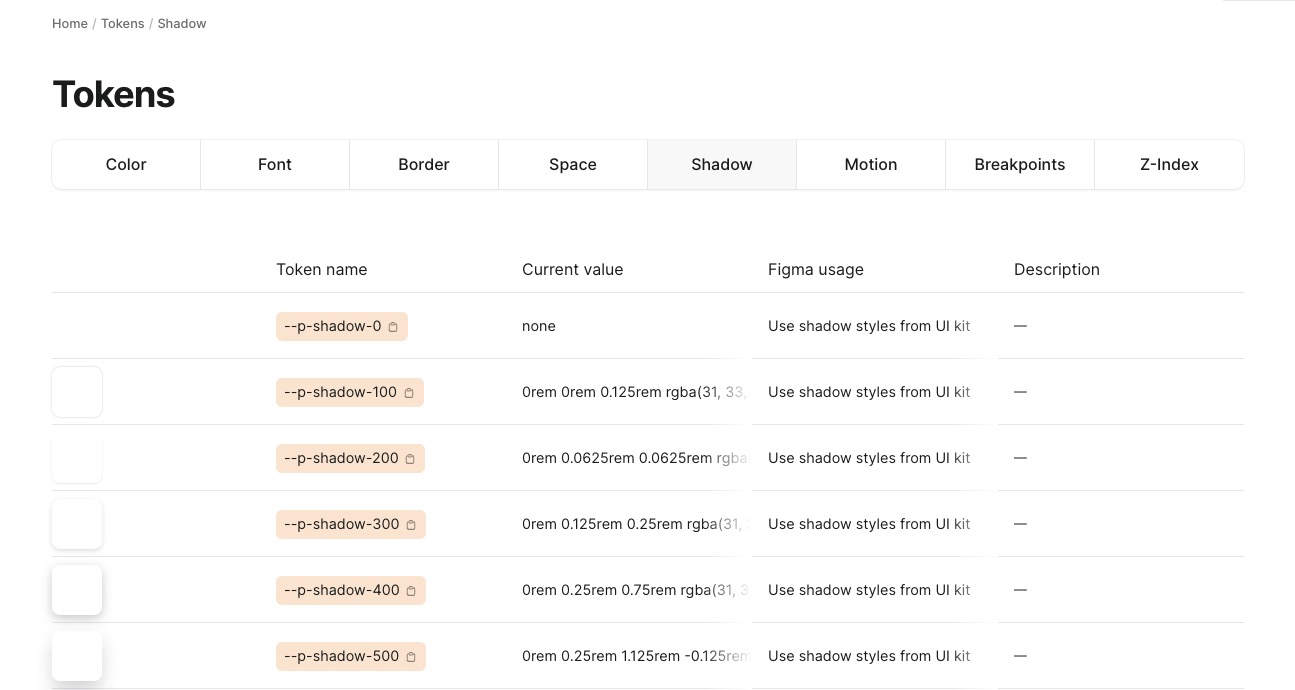This screenshot has width=1295, height=690.
Task: Switch to the Motion tokens tab
Action: (870, 164)
